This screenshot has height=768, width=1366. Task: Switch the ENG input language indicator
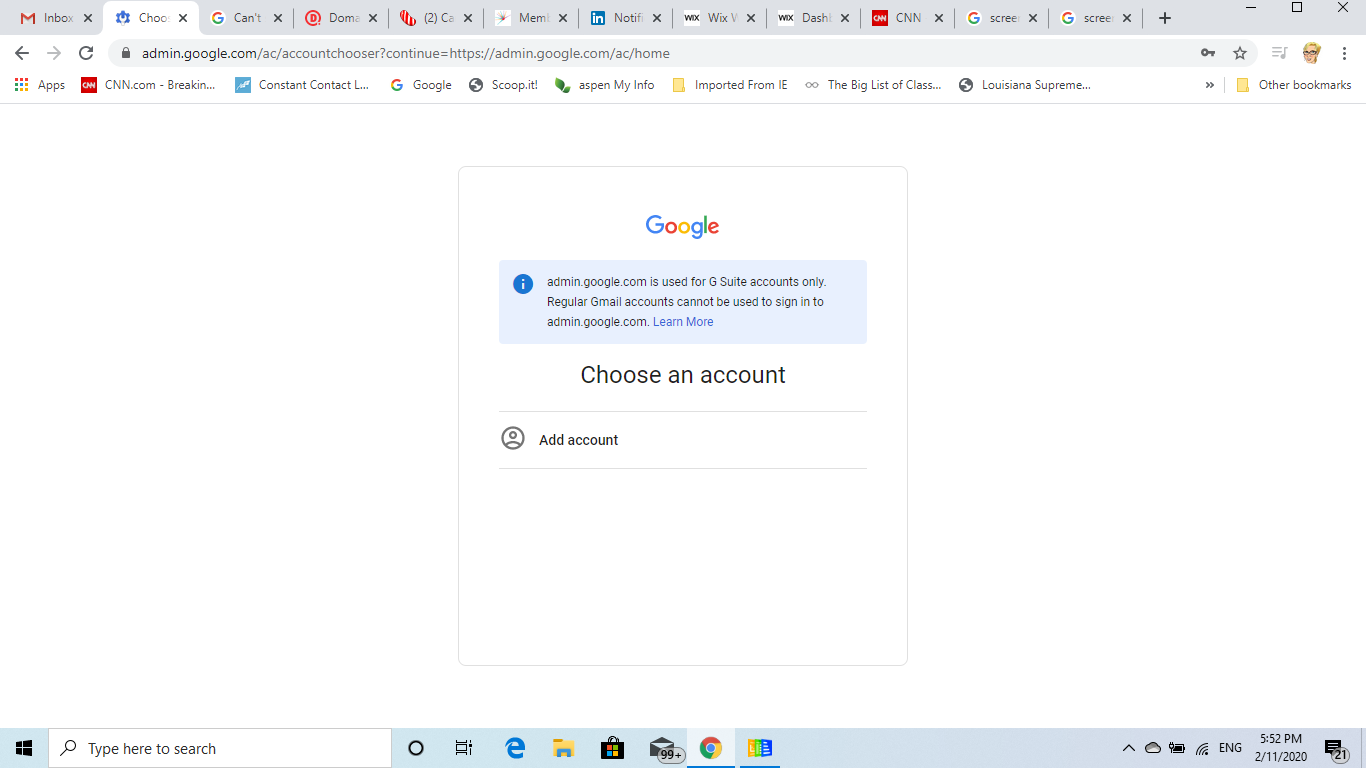coord(1230,748)
